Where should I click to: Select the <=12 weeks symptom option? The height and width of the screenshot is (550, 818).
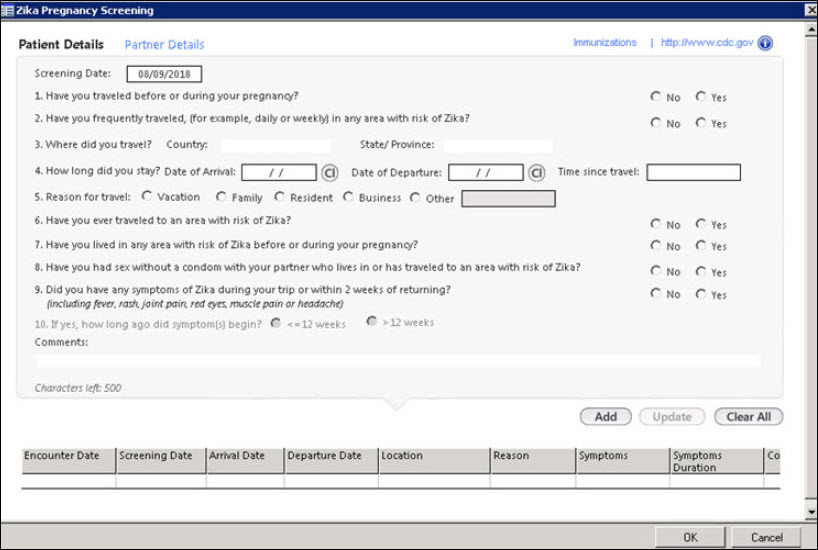coord(276,323)
